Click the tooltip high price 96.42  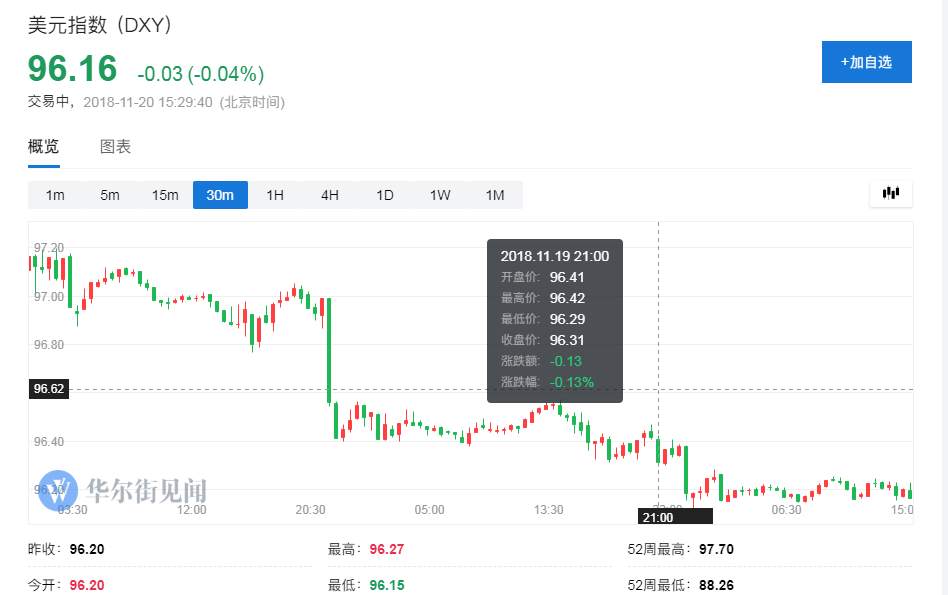point(567,298)
